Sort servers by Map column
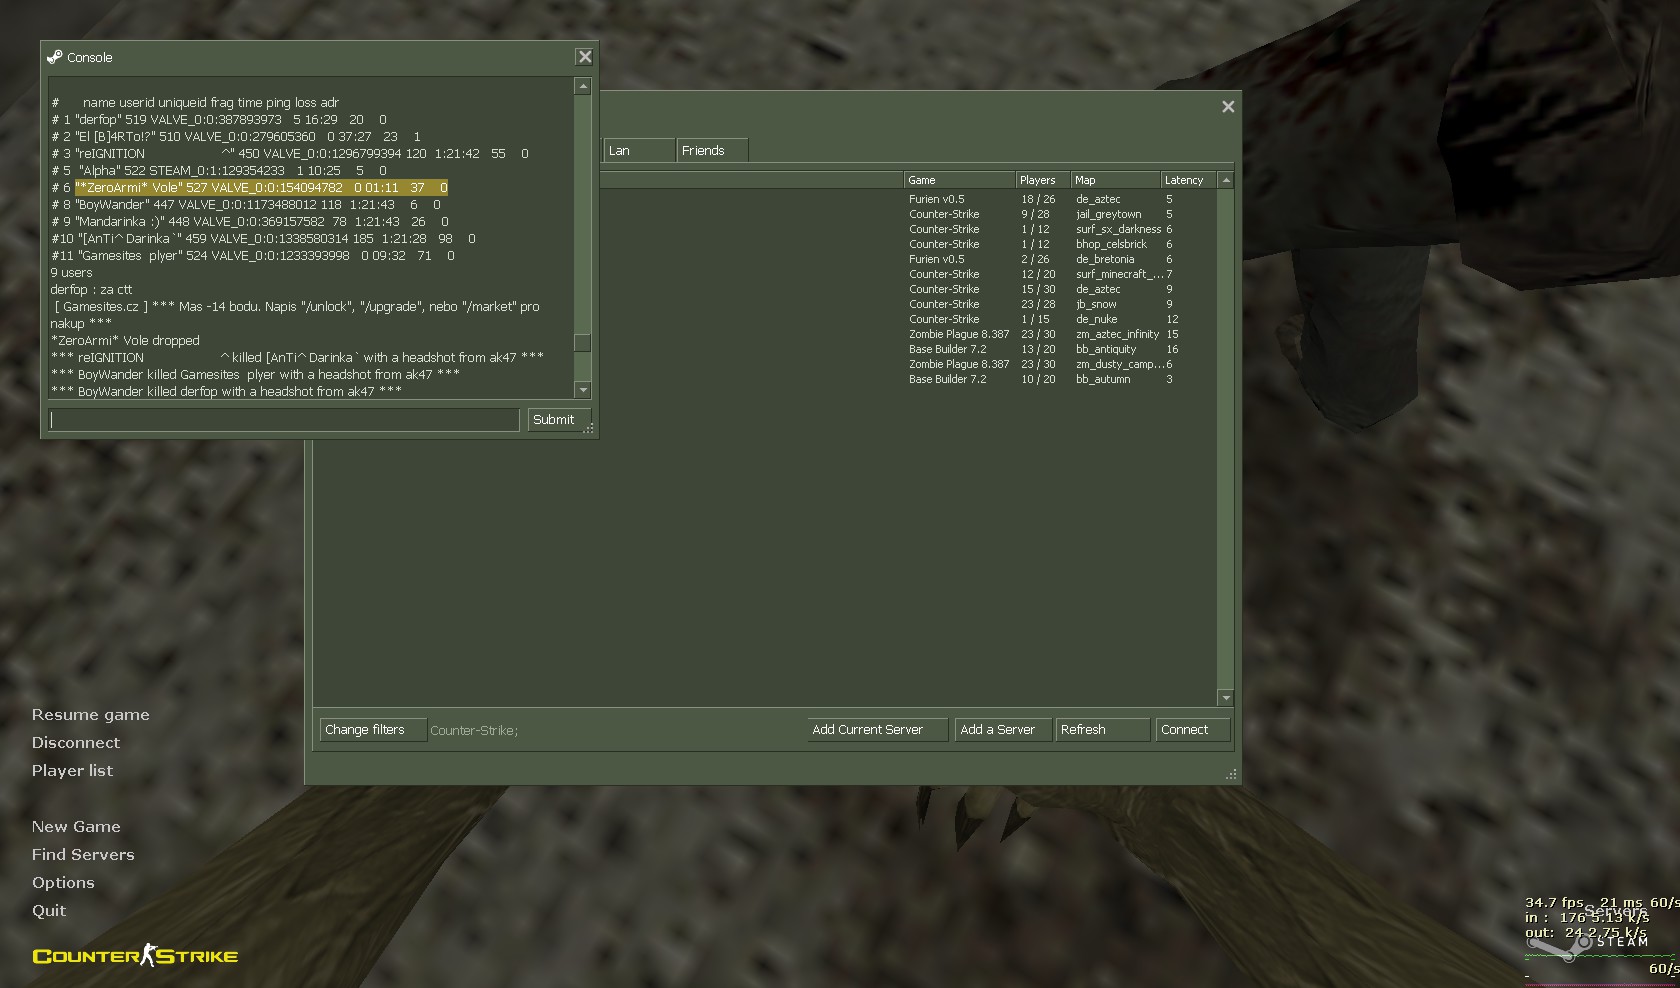 [1115, 180]
